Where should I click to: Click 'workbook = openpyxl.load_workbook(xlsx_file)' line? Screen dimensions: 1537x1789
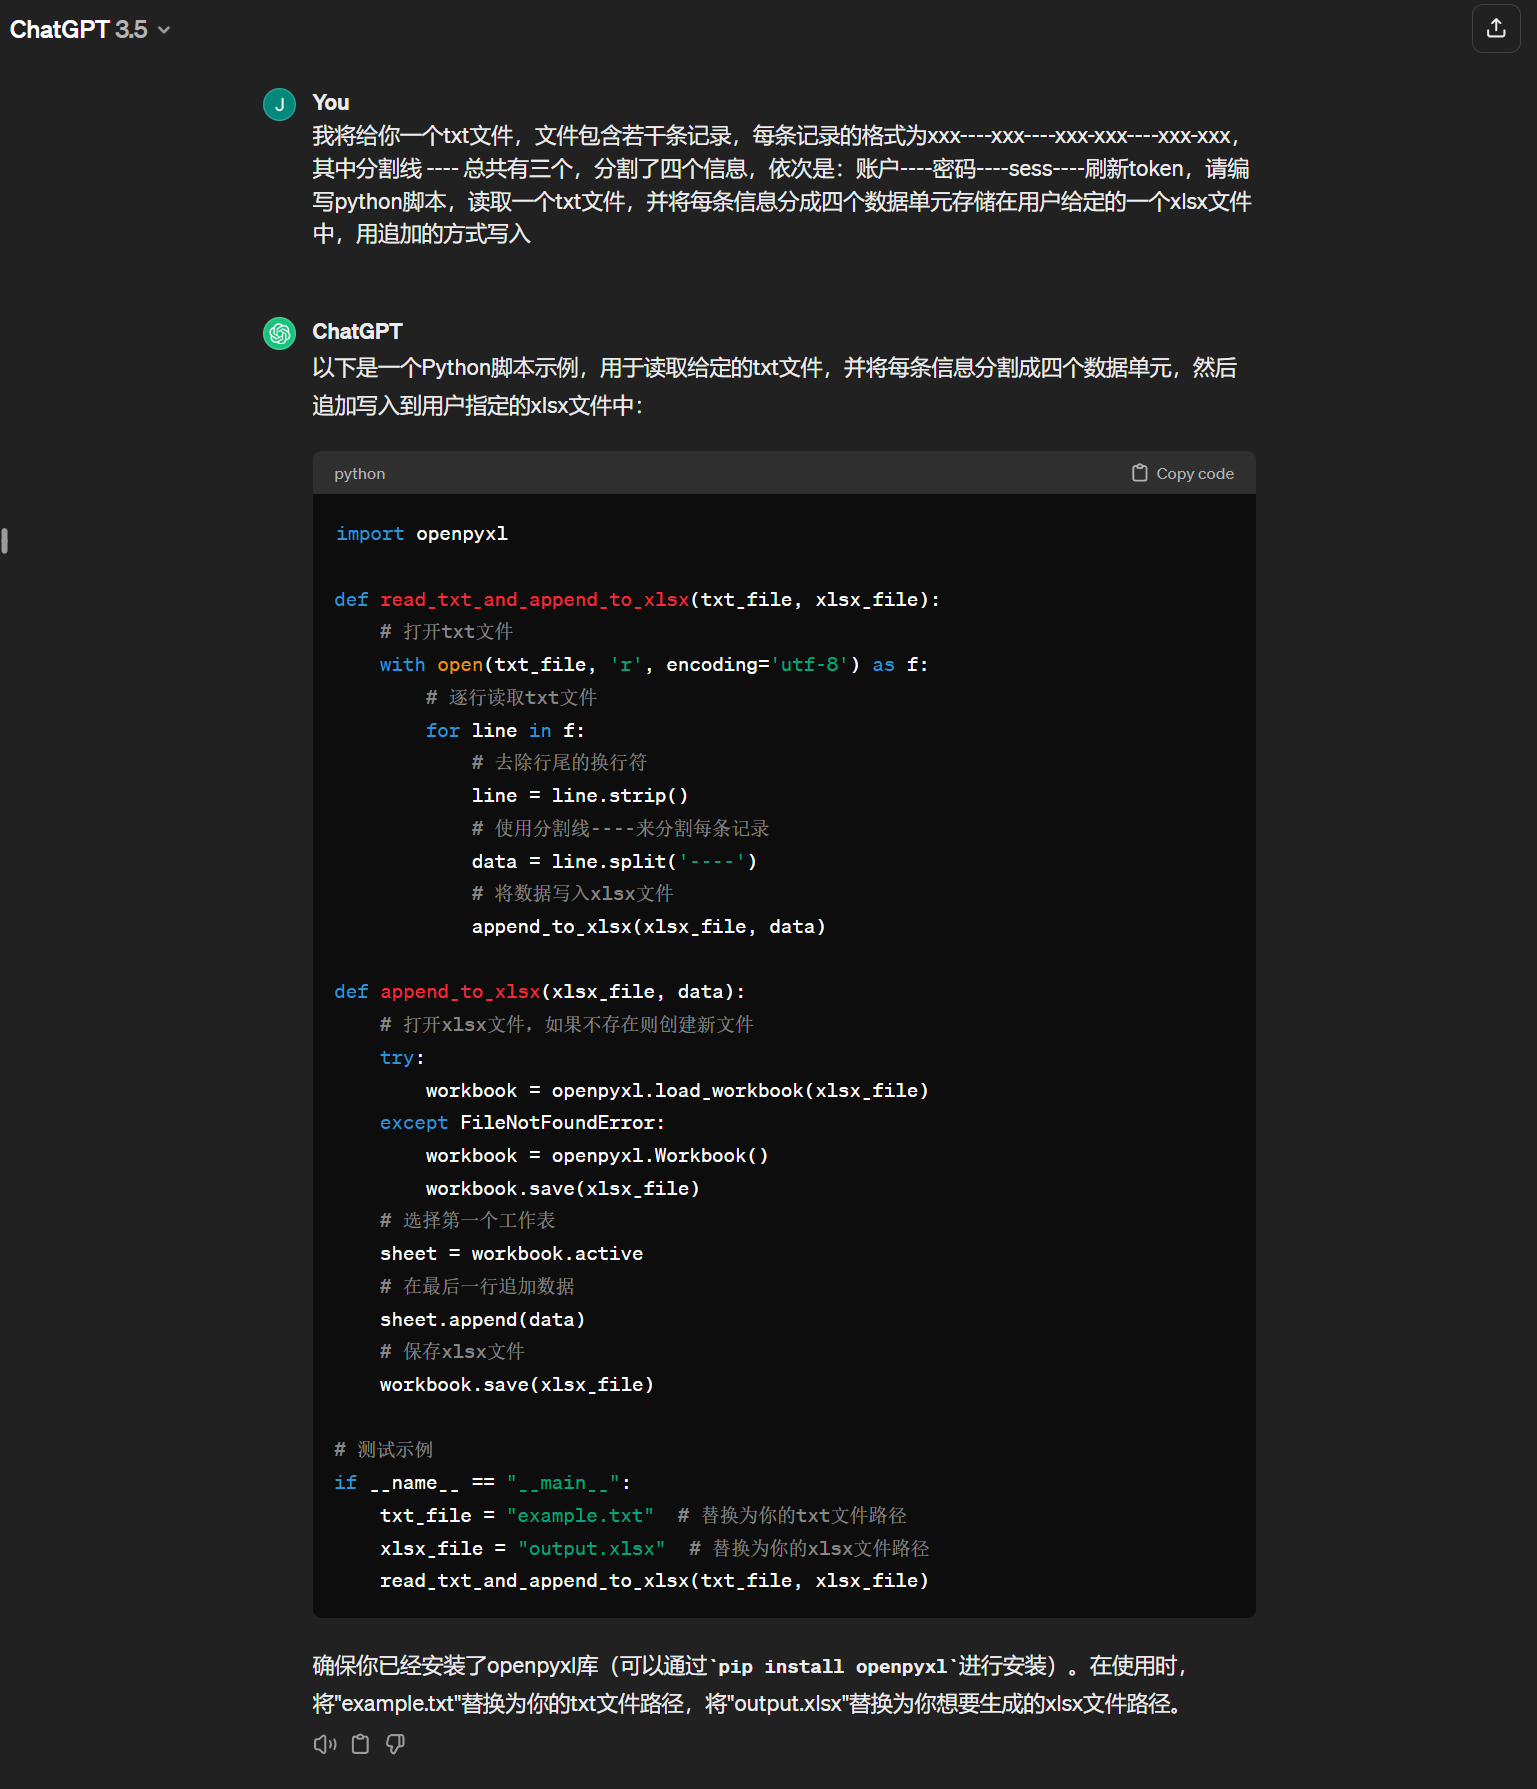tap(677, 1091)
